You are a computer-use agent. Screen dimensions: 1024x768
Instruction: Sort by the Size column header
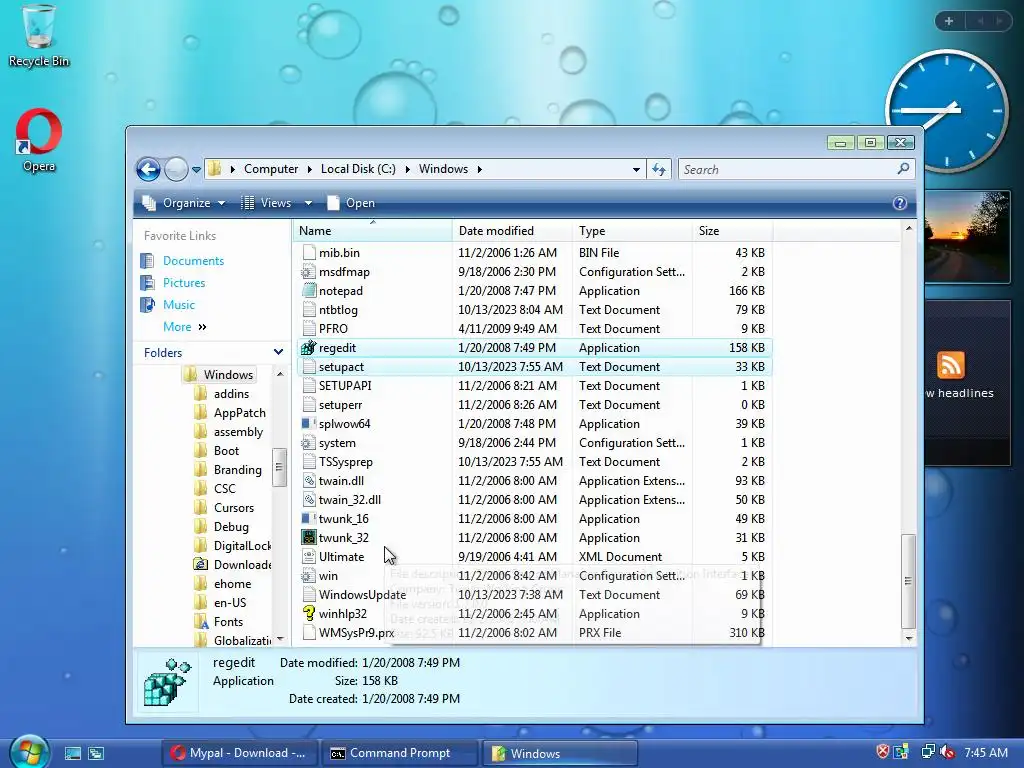click(x=732, y=231)
